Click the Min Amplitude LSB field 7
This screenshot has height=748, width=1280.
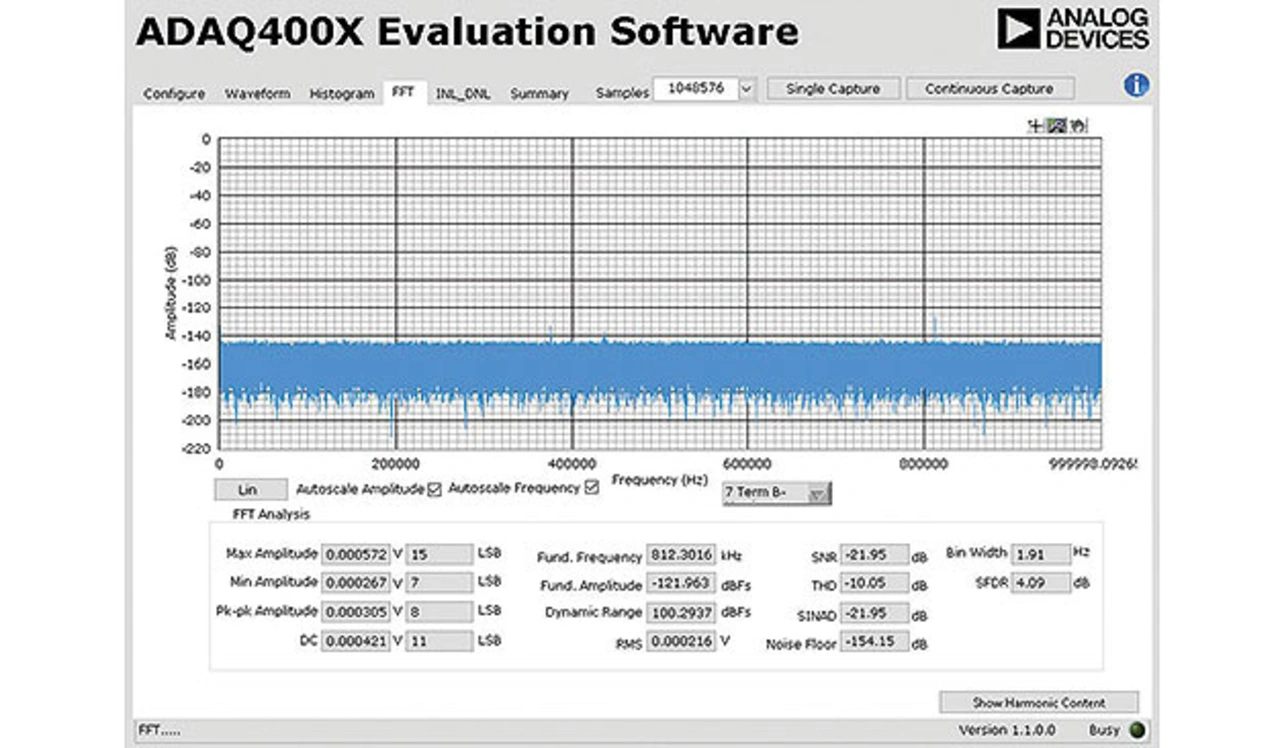(x=439, y=582)
